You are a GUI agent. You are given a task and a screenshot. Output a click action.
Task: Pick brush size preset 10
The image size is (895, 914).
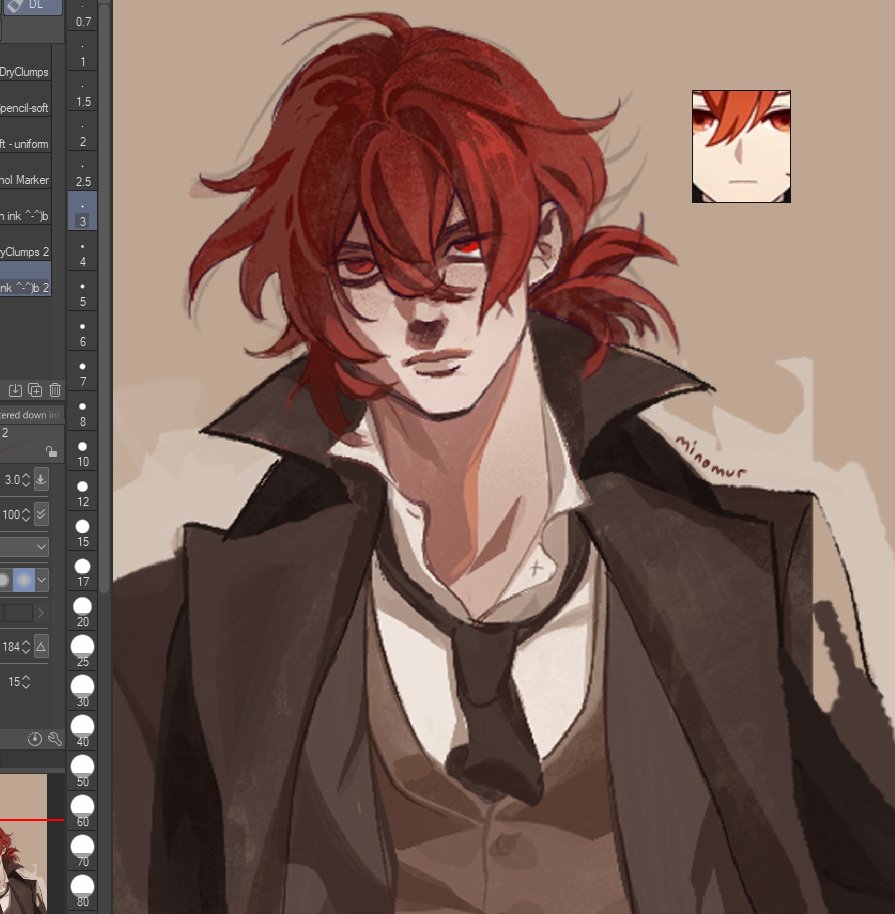tap(83, 452)
